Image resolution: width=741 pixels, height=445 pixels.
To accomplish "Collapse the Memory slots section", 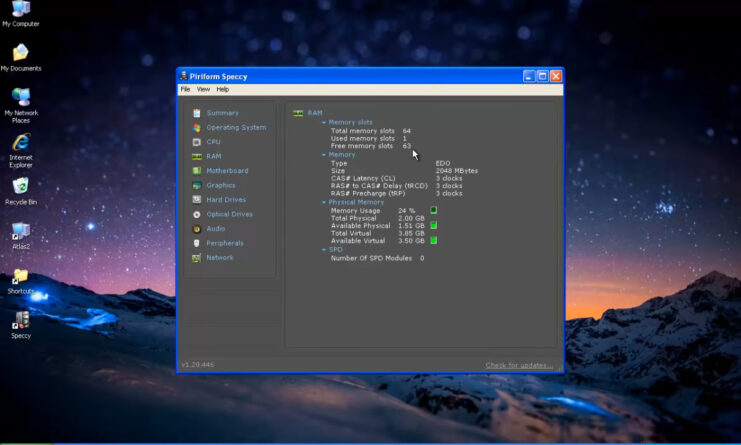I will pos(324,122).
